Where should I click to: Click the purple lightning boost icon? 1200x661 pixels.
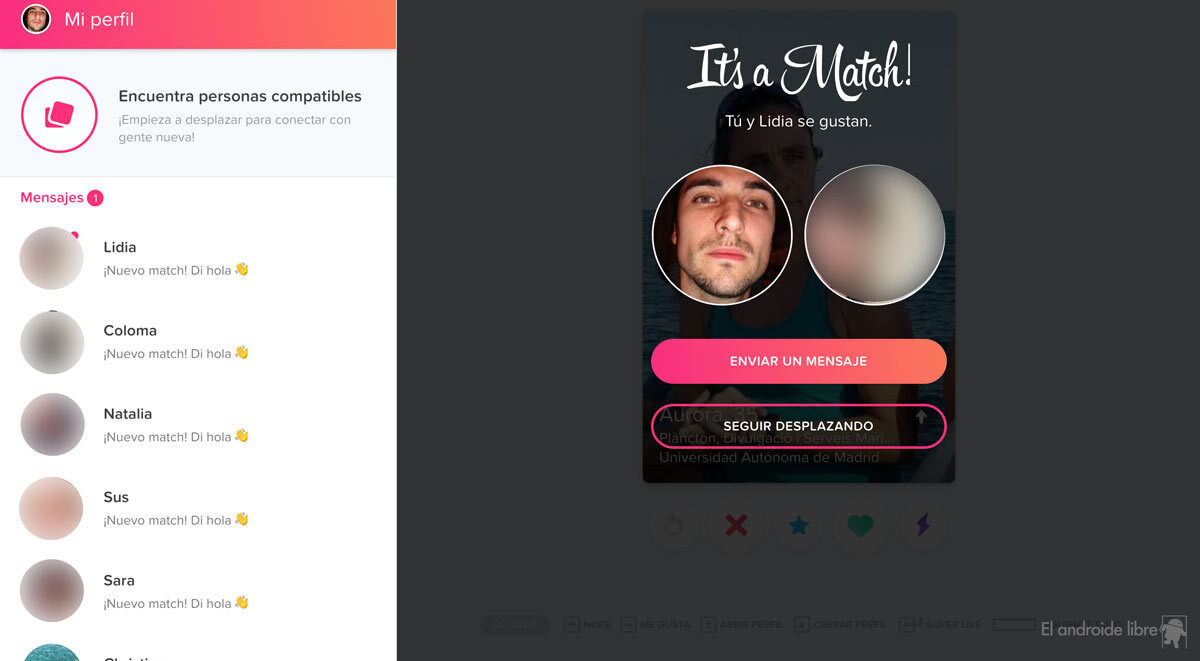922,525
